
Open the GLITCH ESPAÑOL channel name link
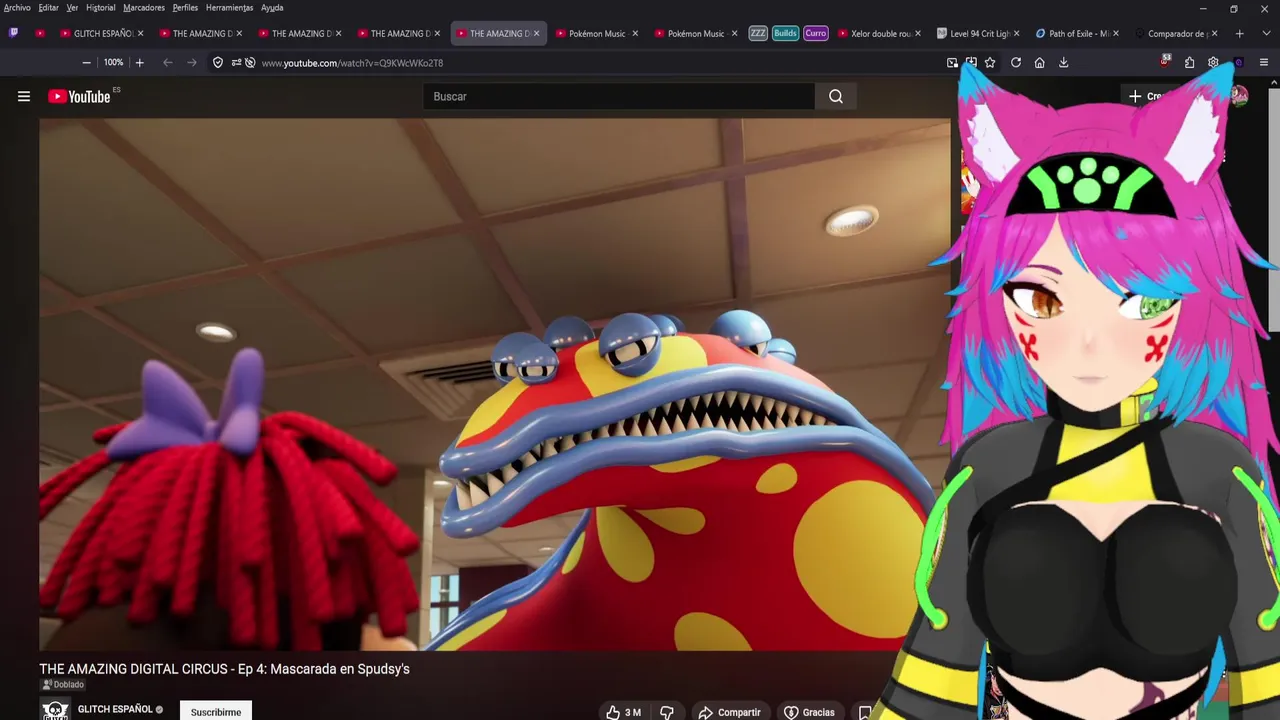[x=115, y=709]
